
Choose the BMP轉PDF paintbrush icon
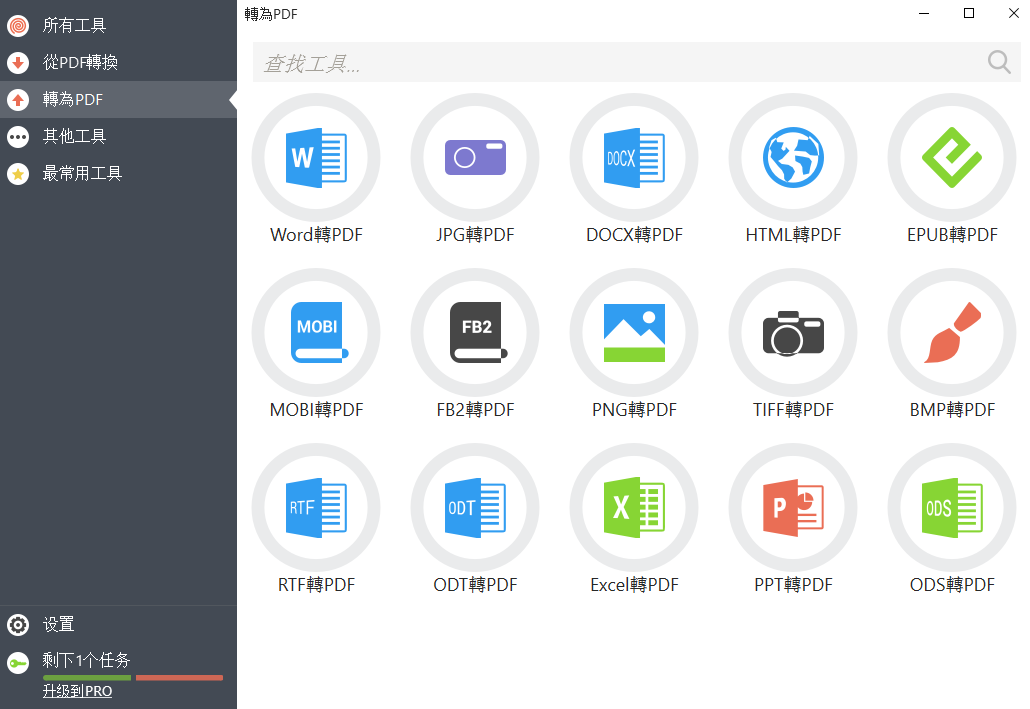(x=952, y=332)
